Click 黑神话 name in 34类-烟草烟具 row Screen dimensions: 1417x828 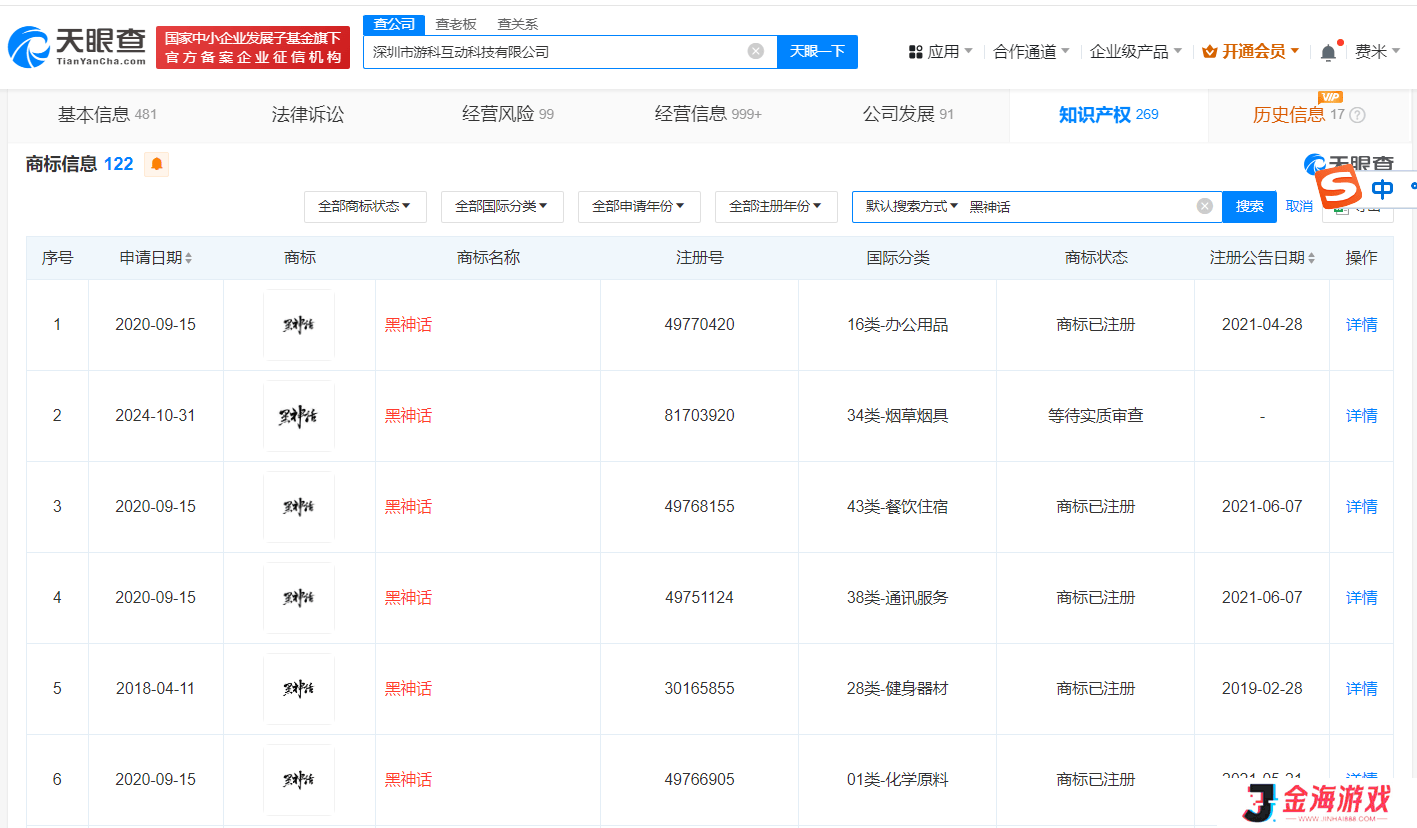click(408, 416)
